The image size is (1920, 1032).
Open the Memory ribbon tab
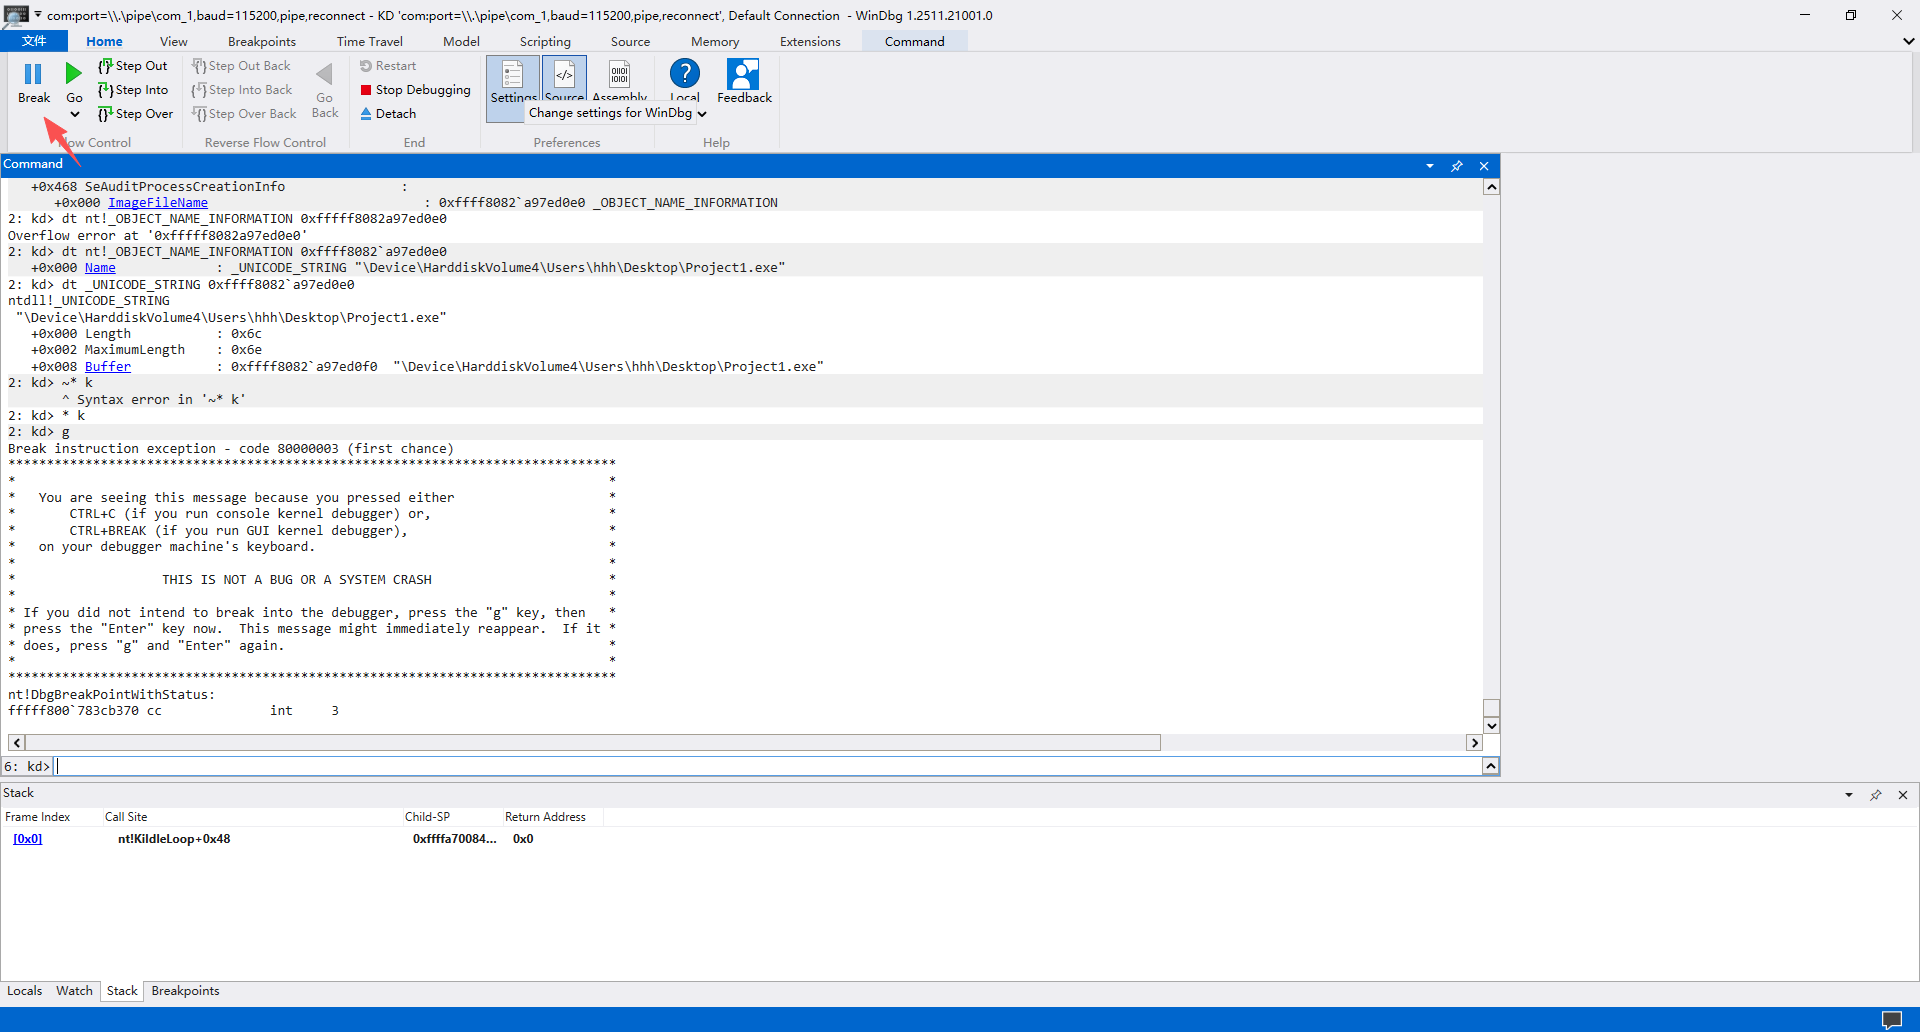pos(715,41)
